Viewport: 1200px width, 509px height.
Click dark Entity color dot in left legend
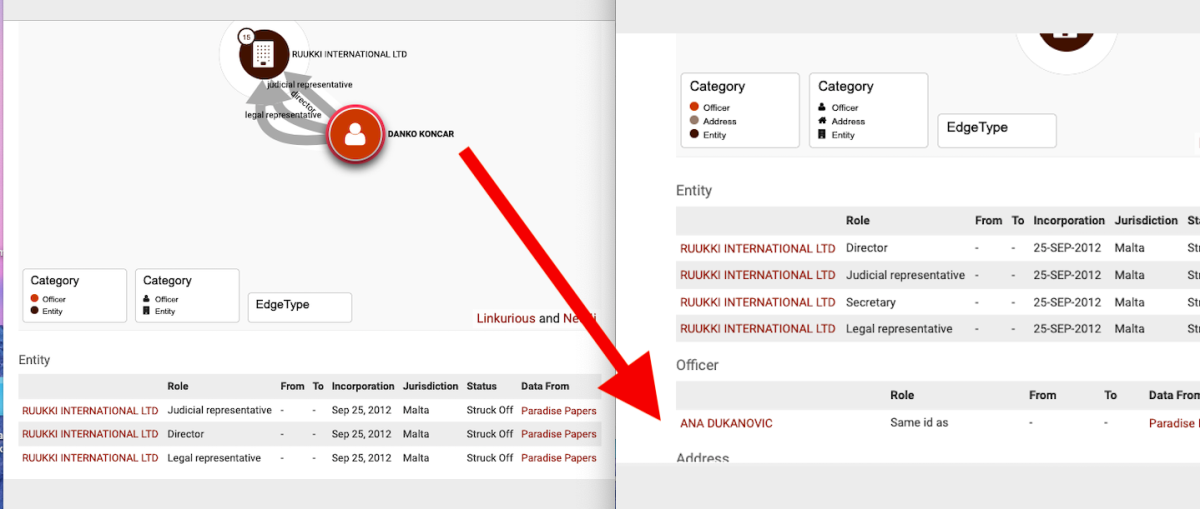(35, 311)
